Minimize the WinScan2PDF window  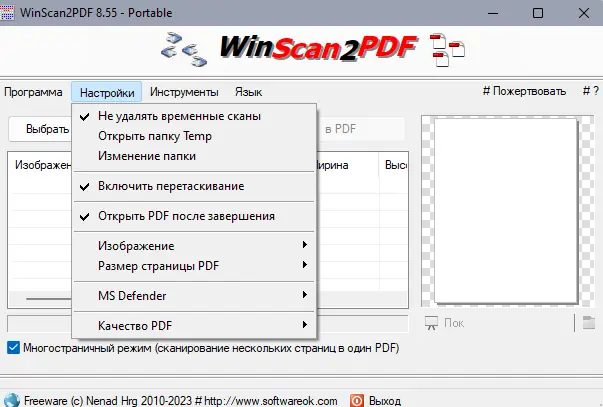(493, 13)
